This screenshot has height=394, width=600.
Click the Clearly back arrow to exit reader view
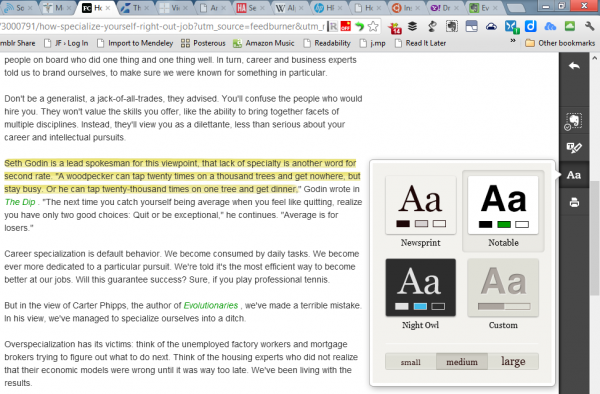[x=574, y=66]
